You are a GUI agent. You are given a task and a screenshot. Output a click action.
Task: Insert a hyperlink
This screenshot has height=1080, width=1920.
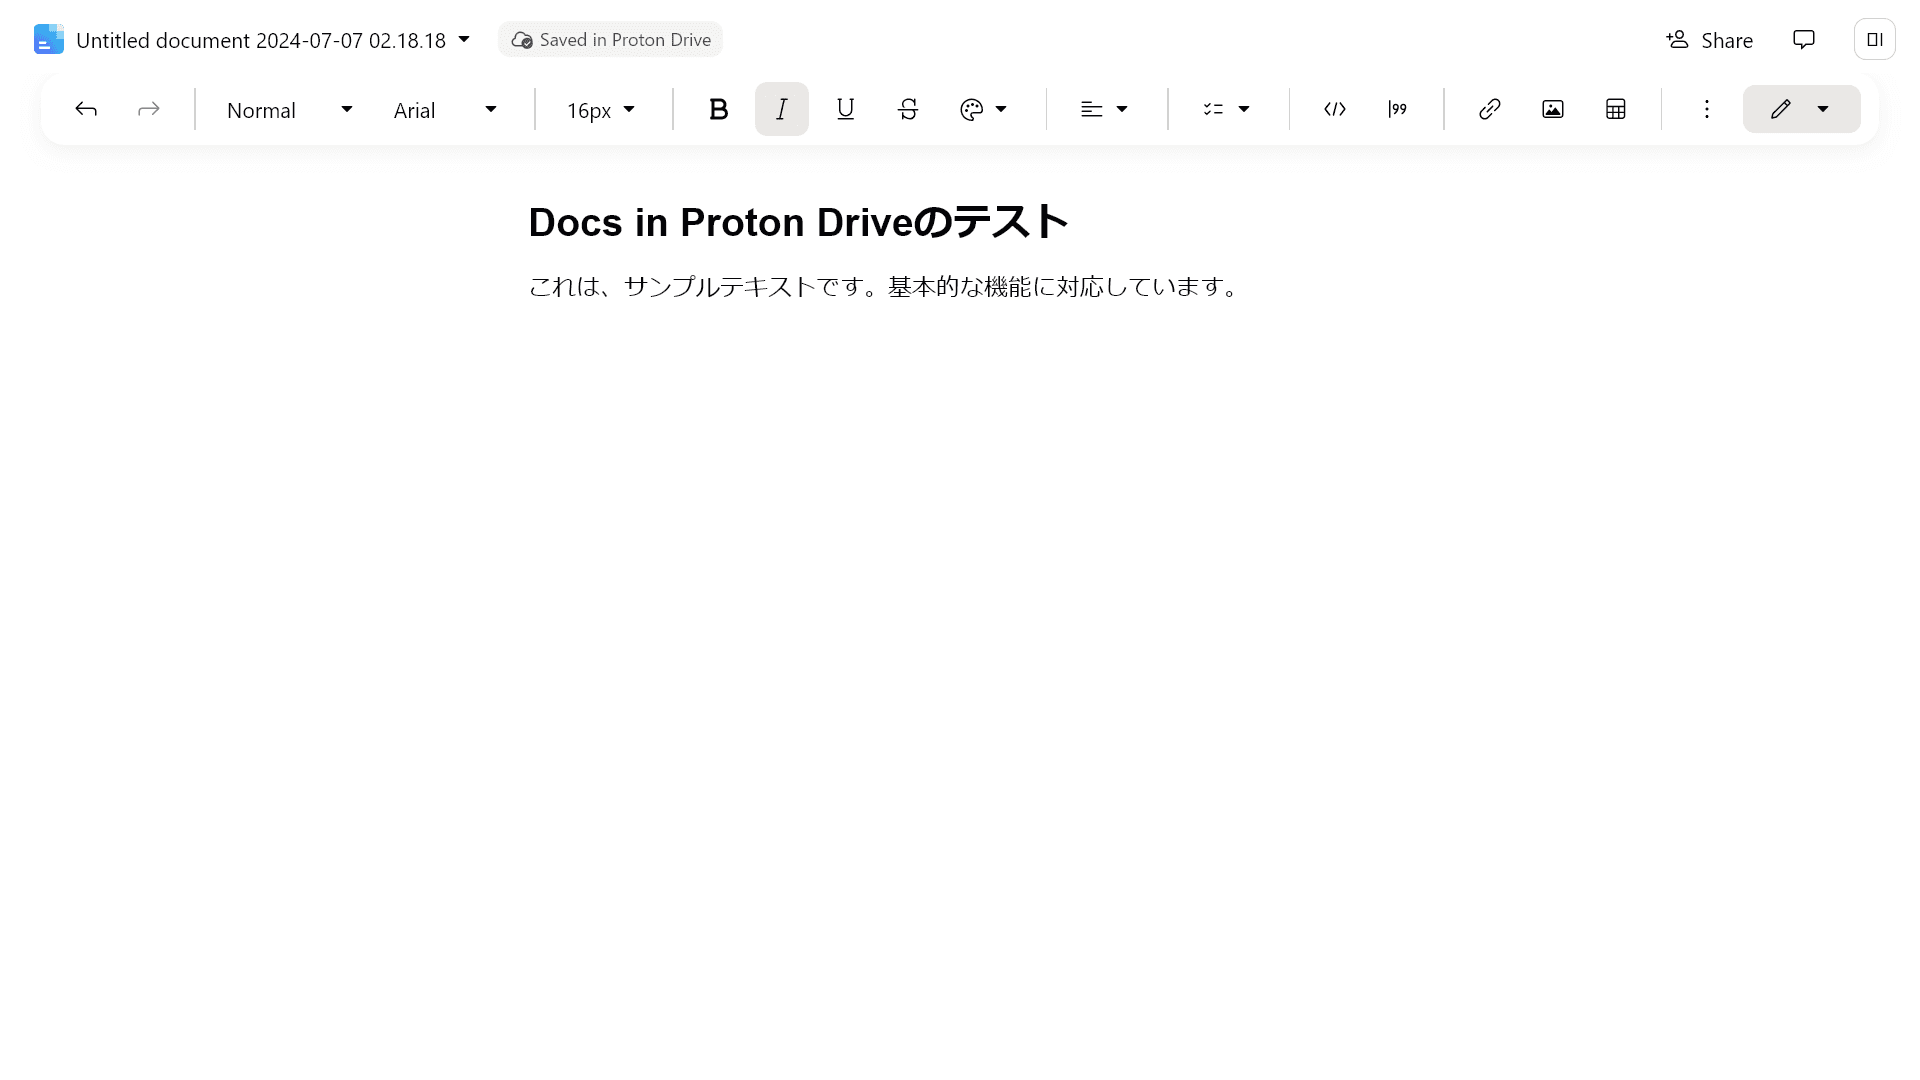pos(1489,109)
